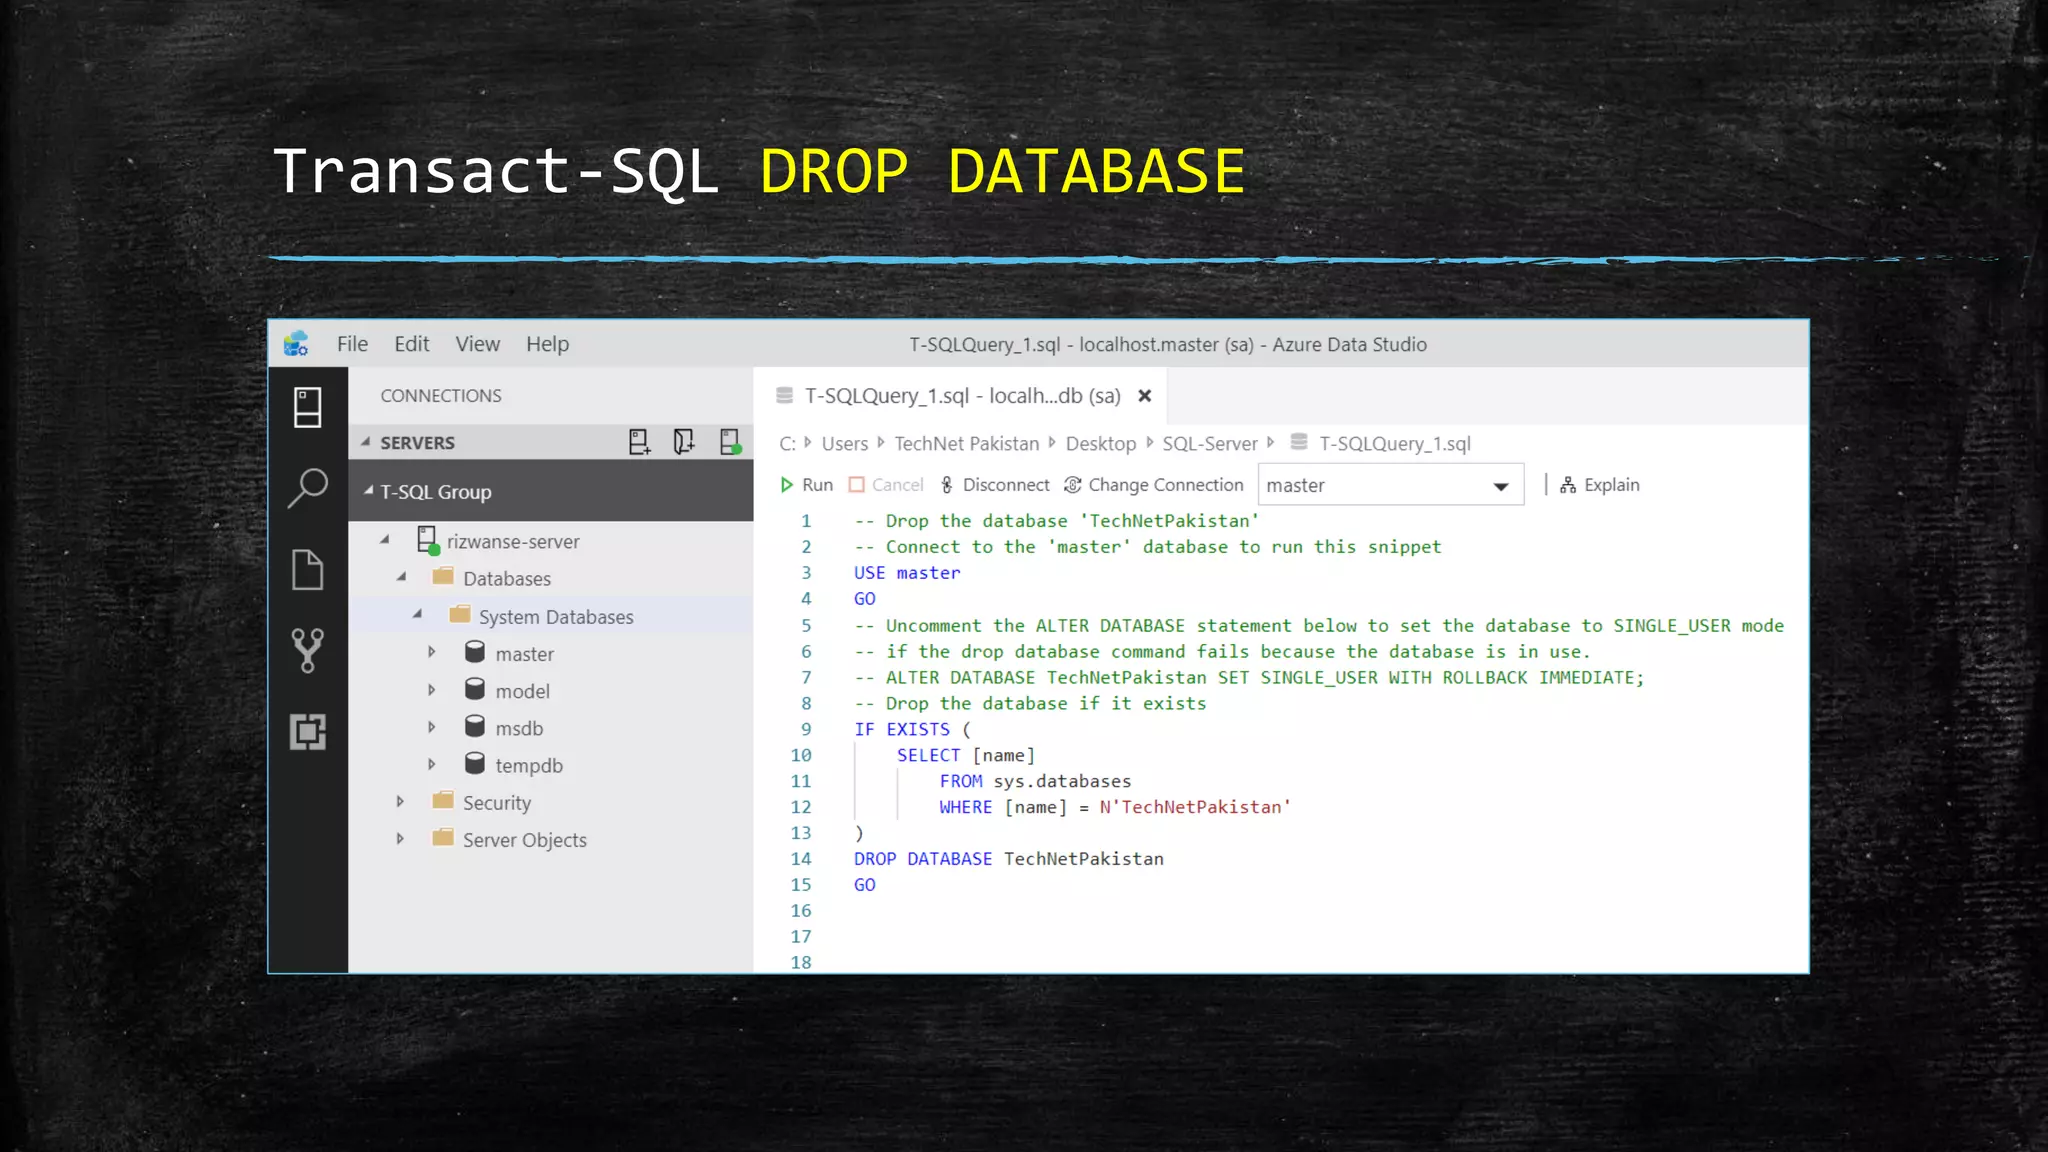Open the master database dropdown
2048x1152 pixels.
[x=1391, y=485]
